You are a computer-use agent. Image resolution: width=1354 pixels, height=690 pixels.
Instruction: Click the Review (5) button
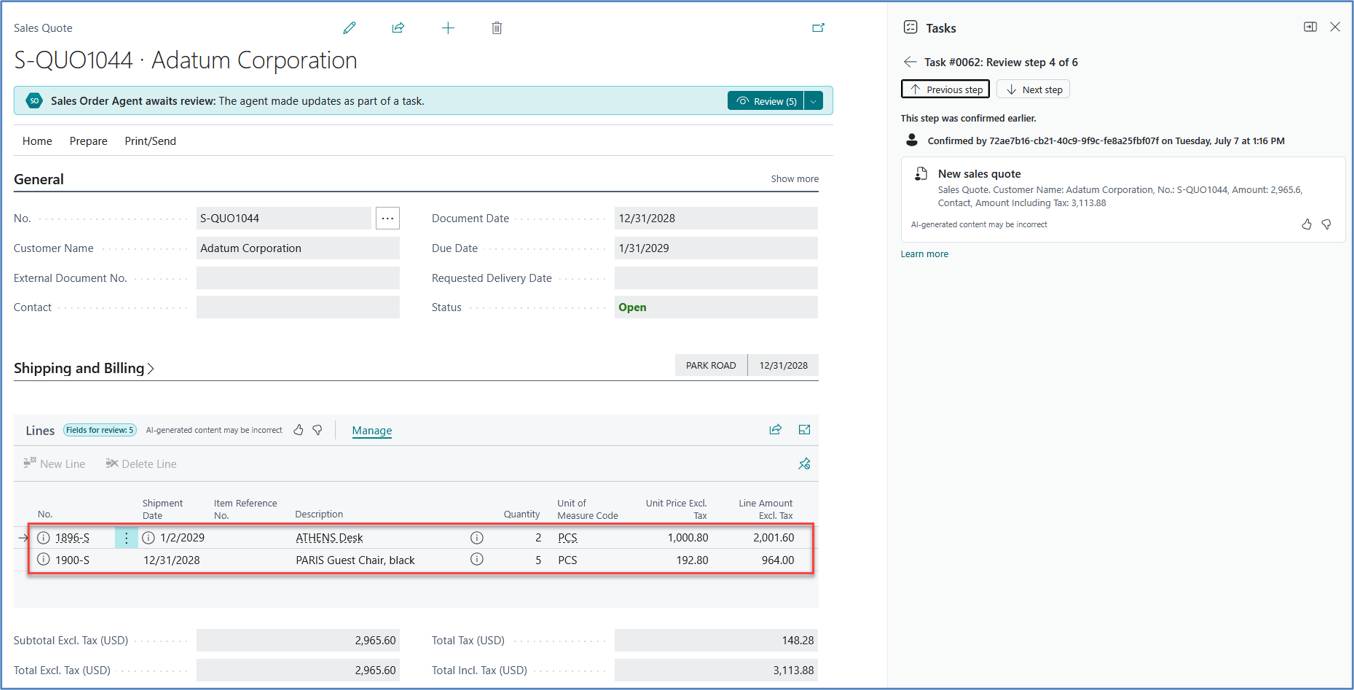point(766,101)
